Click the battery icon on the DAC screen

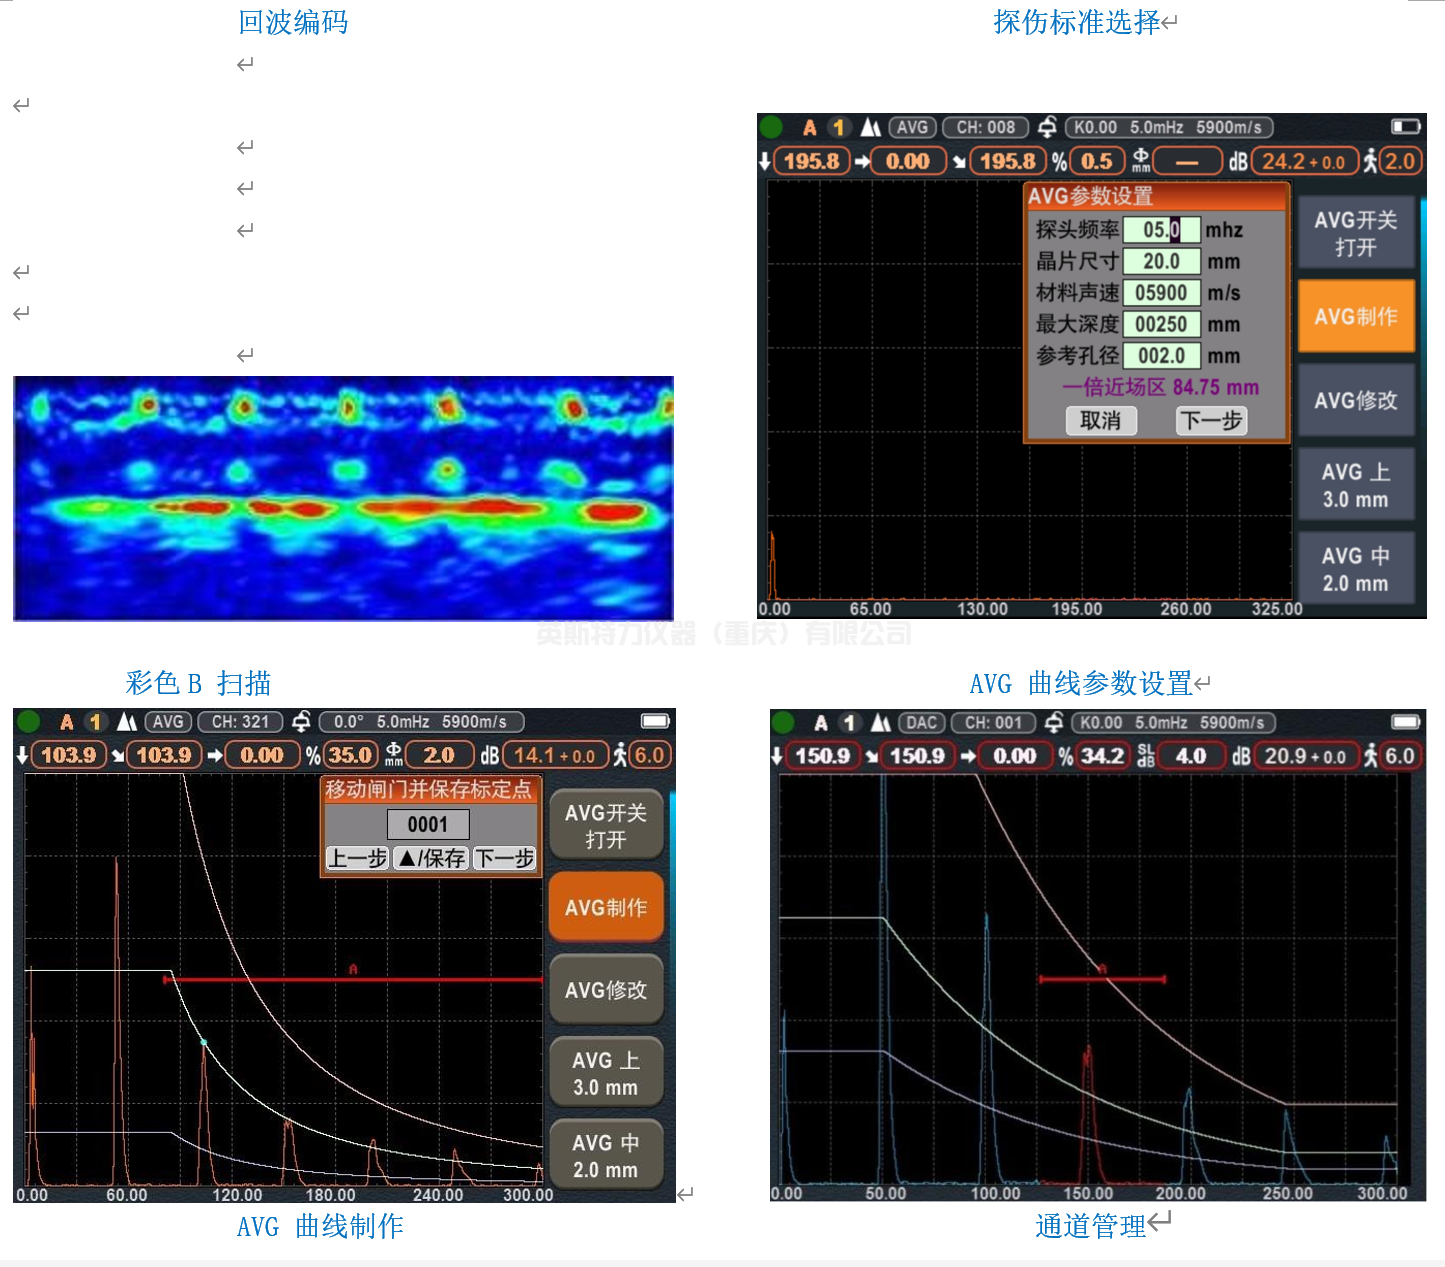pos(1405,722)
